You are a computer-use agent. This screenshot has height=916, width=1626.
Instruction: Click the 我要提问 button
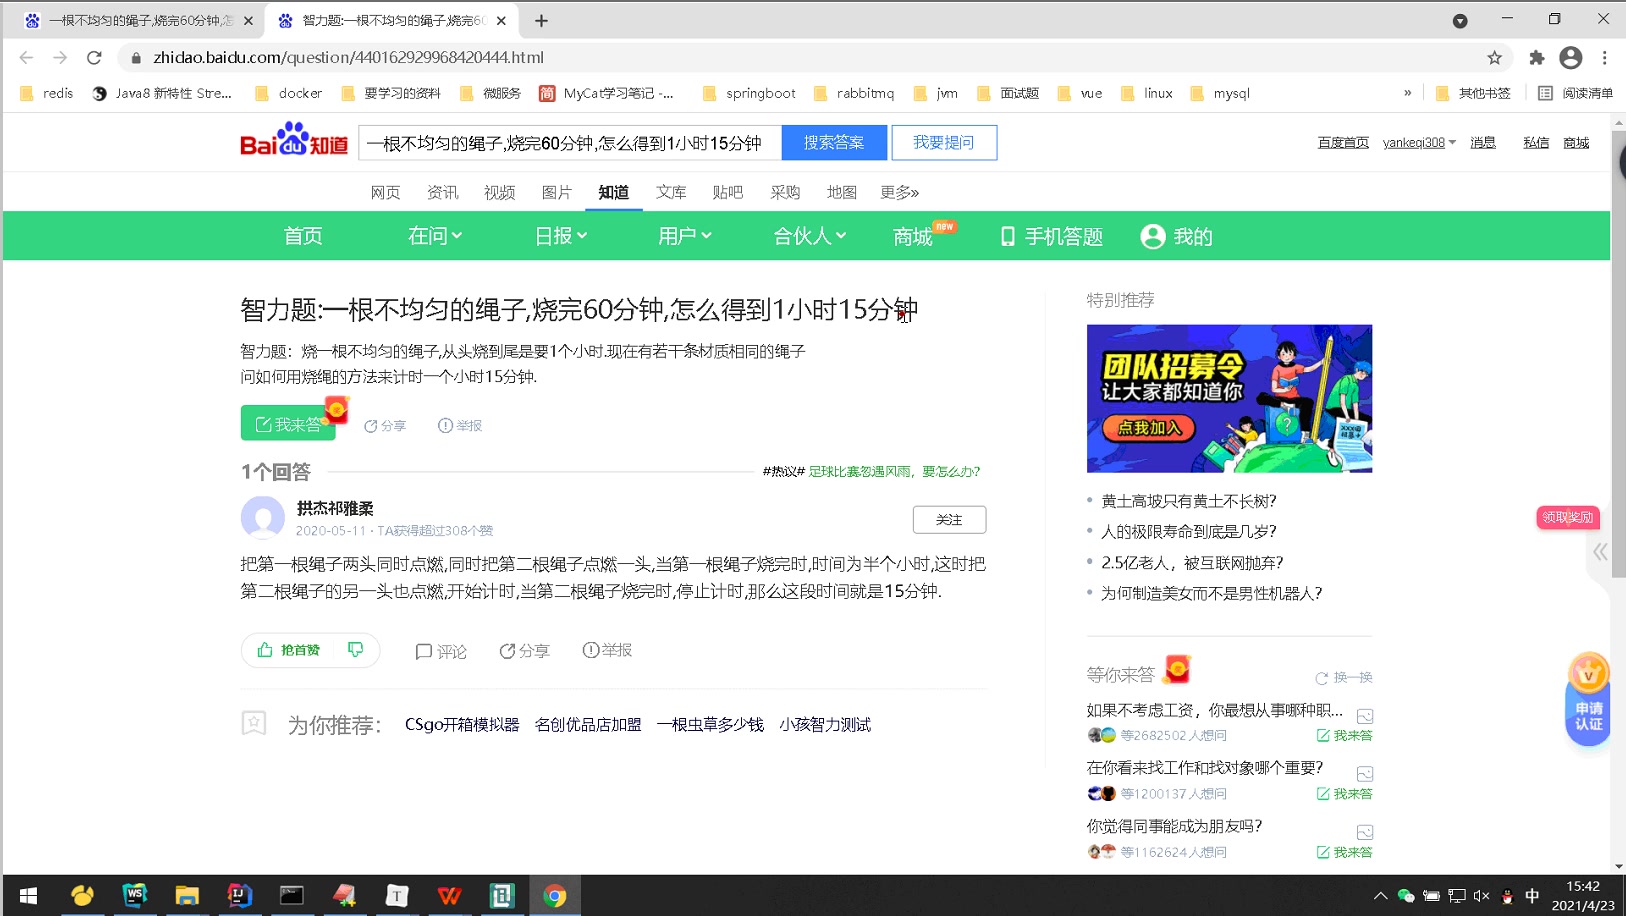942,142
